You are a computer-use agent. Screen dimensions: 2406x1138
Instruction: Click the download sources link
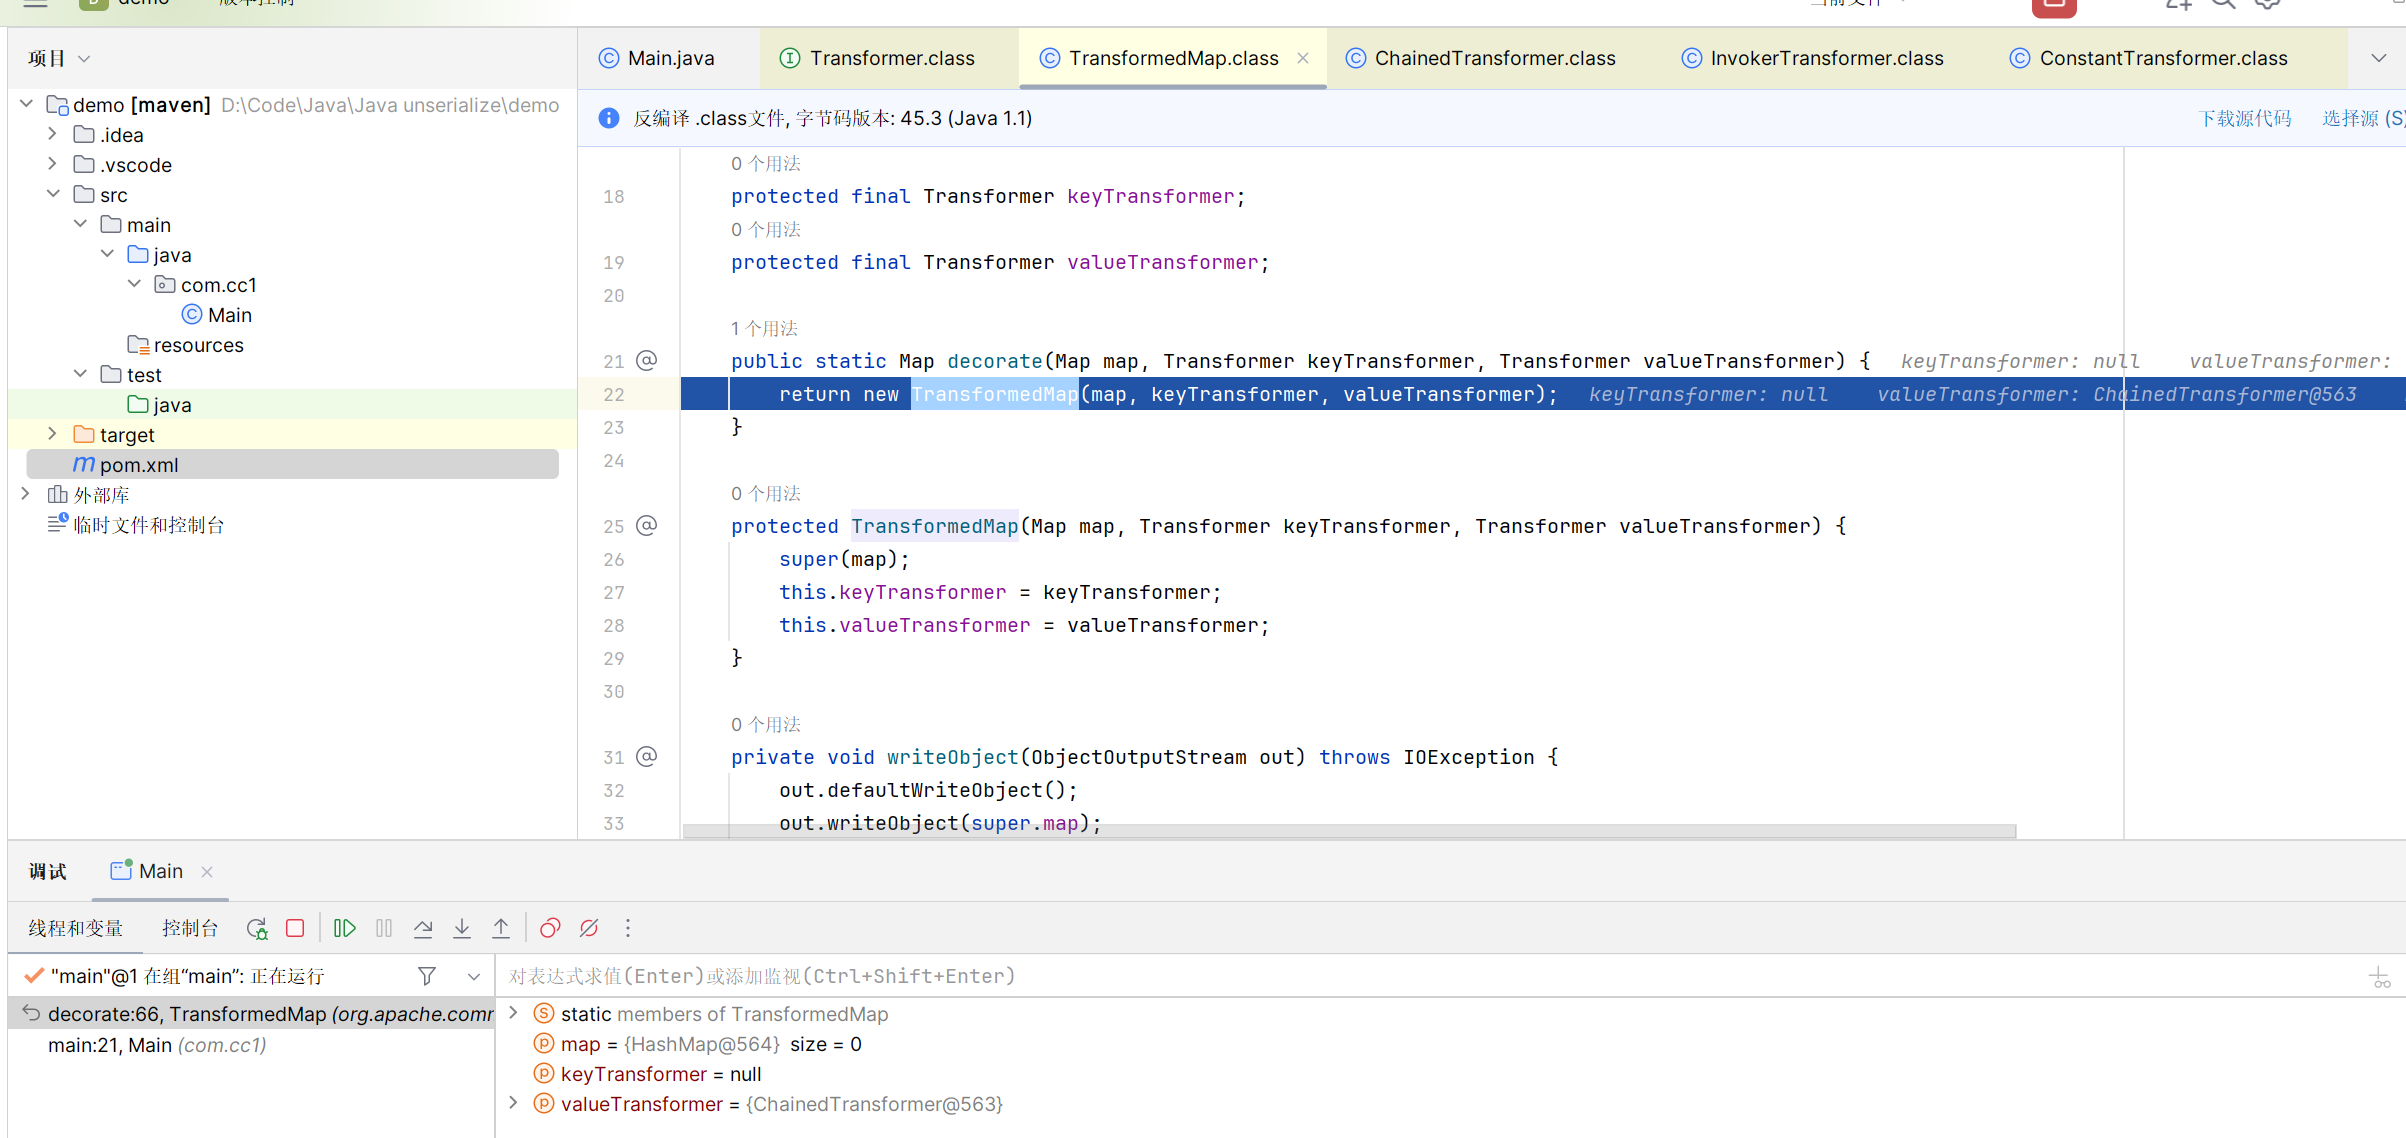coord(2245,118)
